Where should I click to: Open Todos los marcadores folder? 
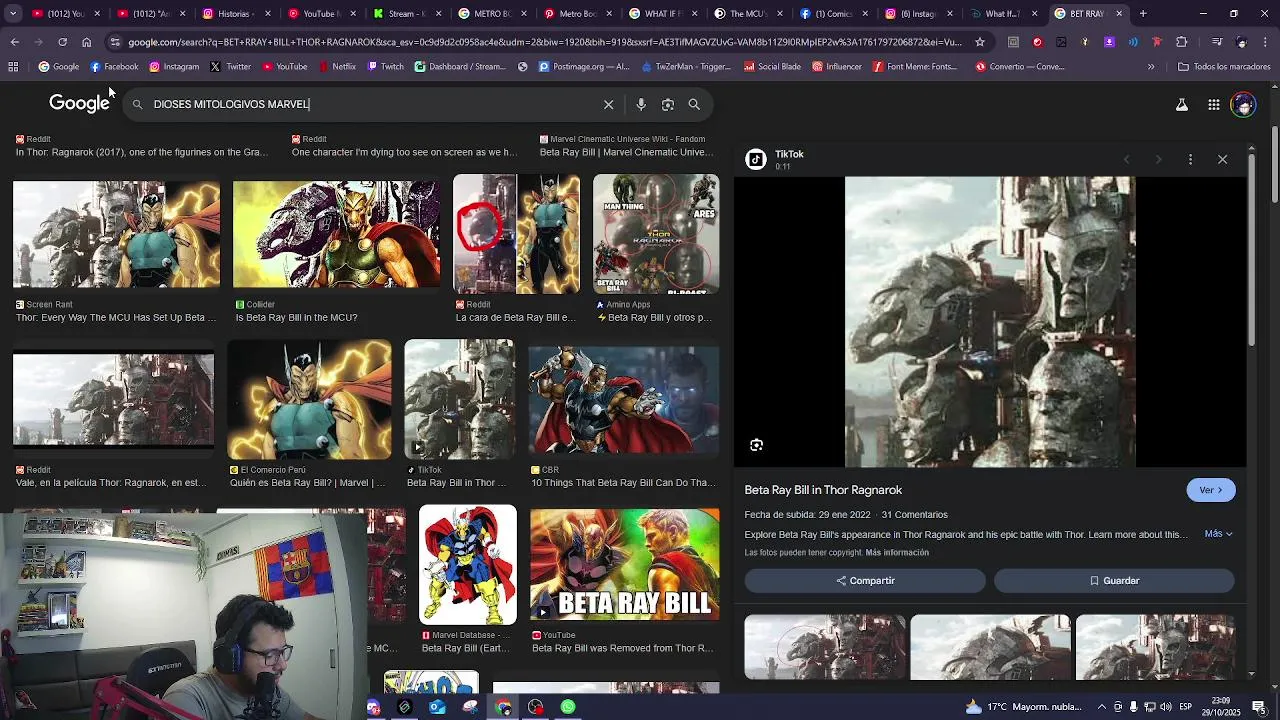click(x=1224, y=67)
